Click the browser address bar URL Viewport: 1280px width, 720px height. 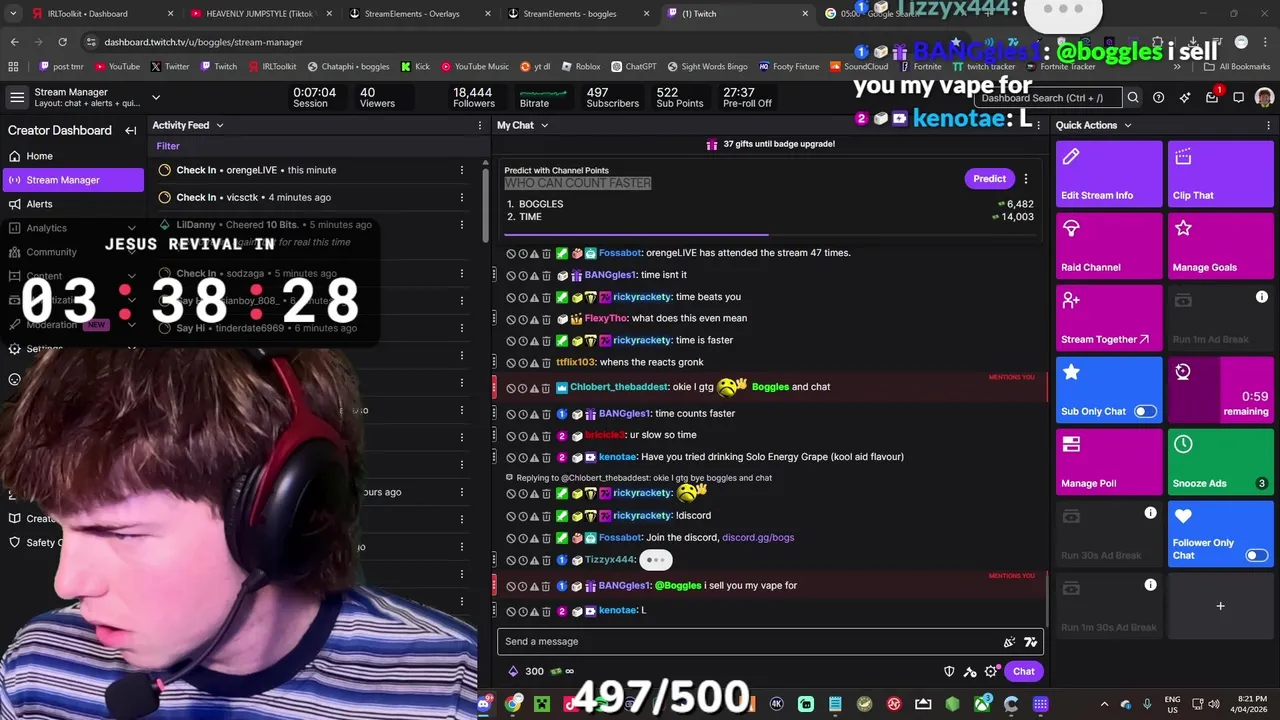point(203,42)
